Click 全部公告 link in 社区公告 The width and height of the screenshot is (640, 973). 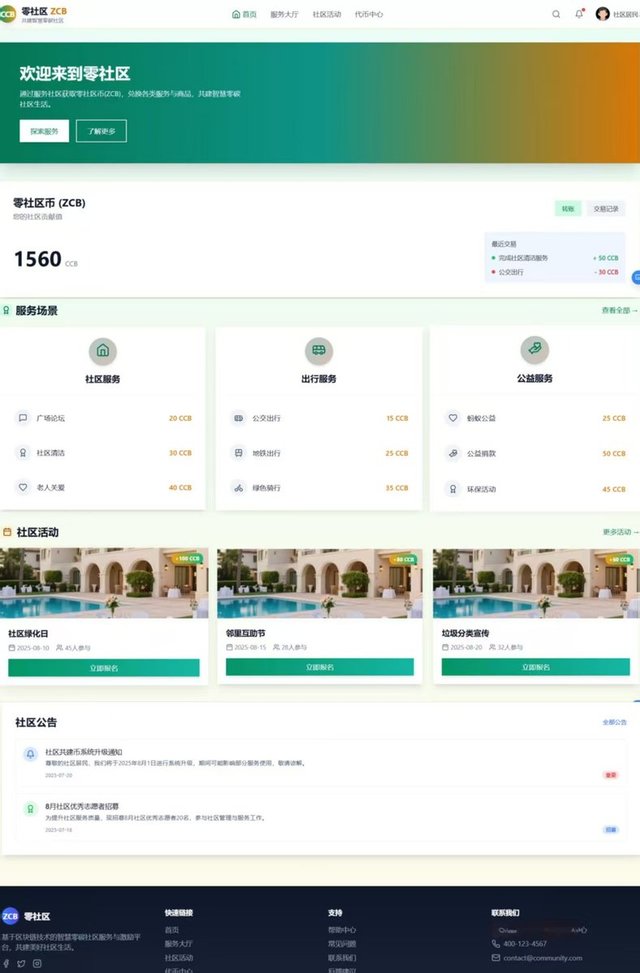(615, 722)
